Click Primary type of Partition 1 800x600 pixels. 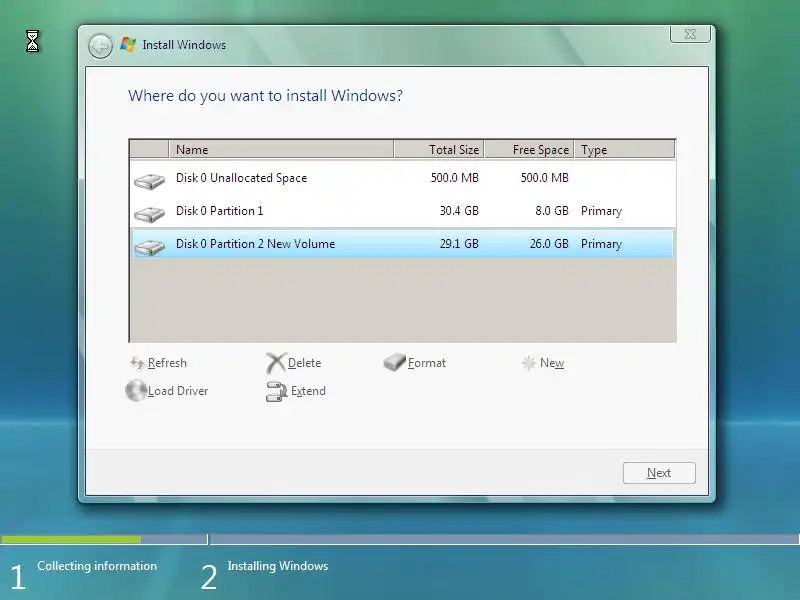pyautogui.click(x=602, y=211)
